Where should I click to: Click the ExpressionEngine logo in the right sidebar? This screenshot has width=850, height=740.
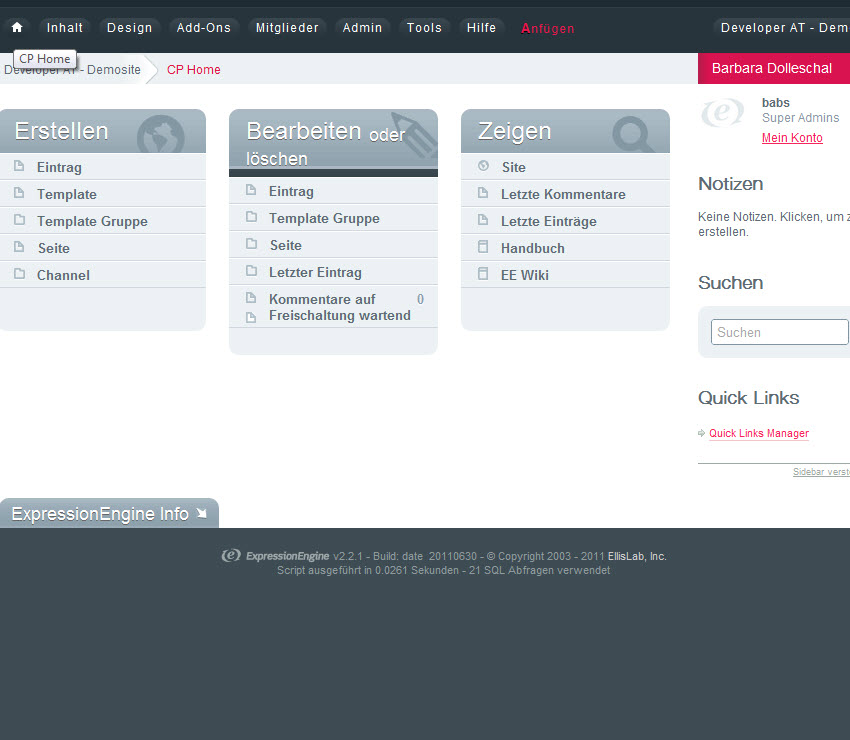(x=722, y=113)
